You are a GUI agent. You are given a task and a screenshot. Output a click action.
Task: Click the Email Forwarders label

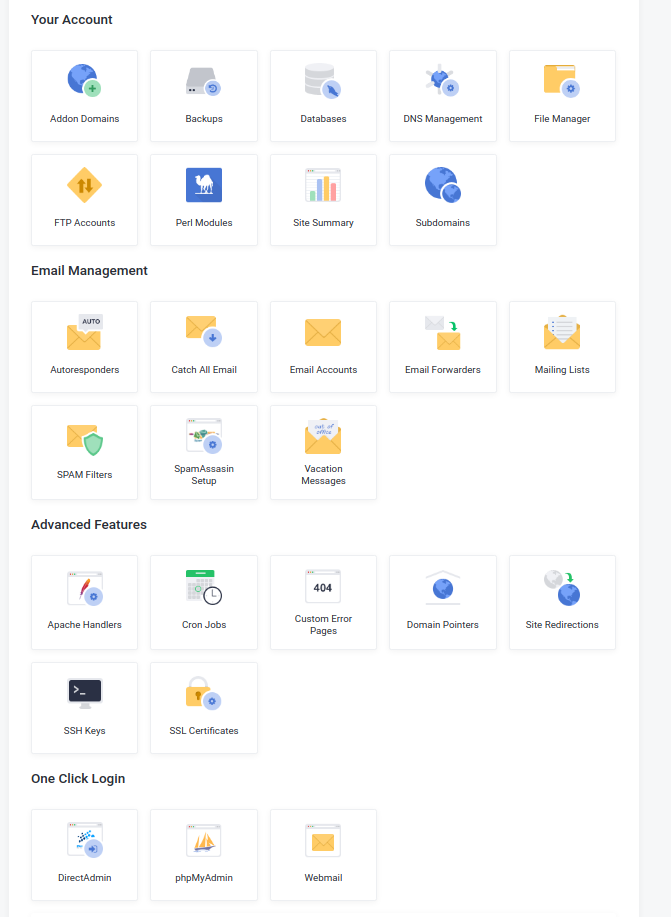[x=442, y=370]
